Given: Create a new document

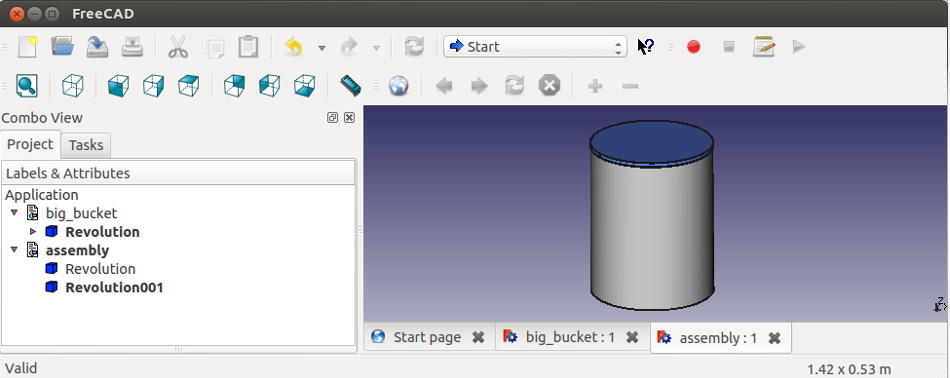Looking at the screenshot, I should pos(27,47).
